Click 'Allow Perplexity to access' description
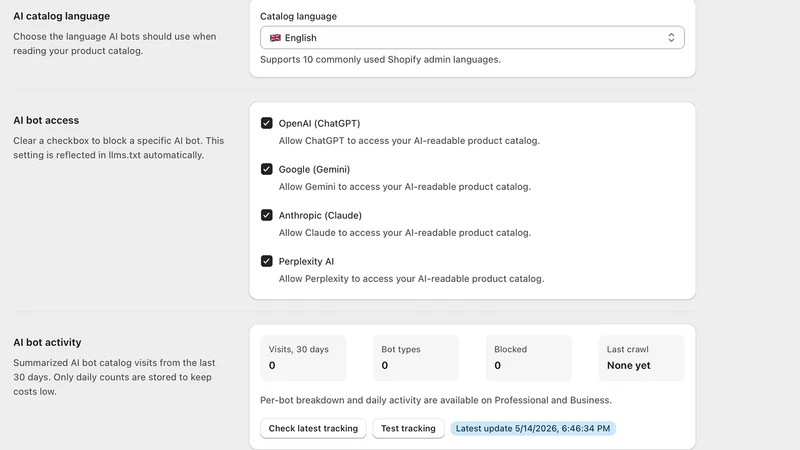The height and width of the screenshot is (450, 800). point(411,279)
